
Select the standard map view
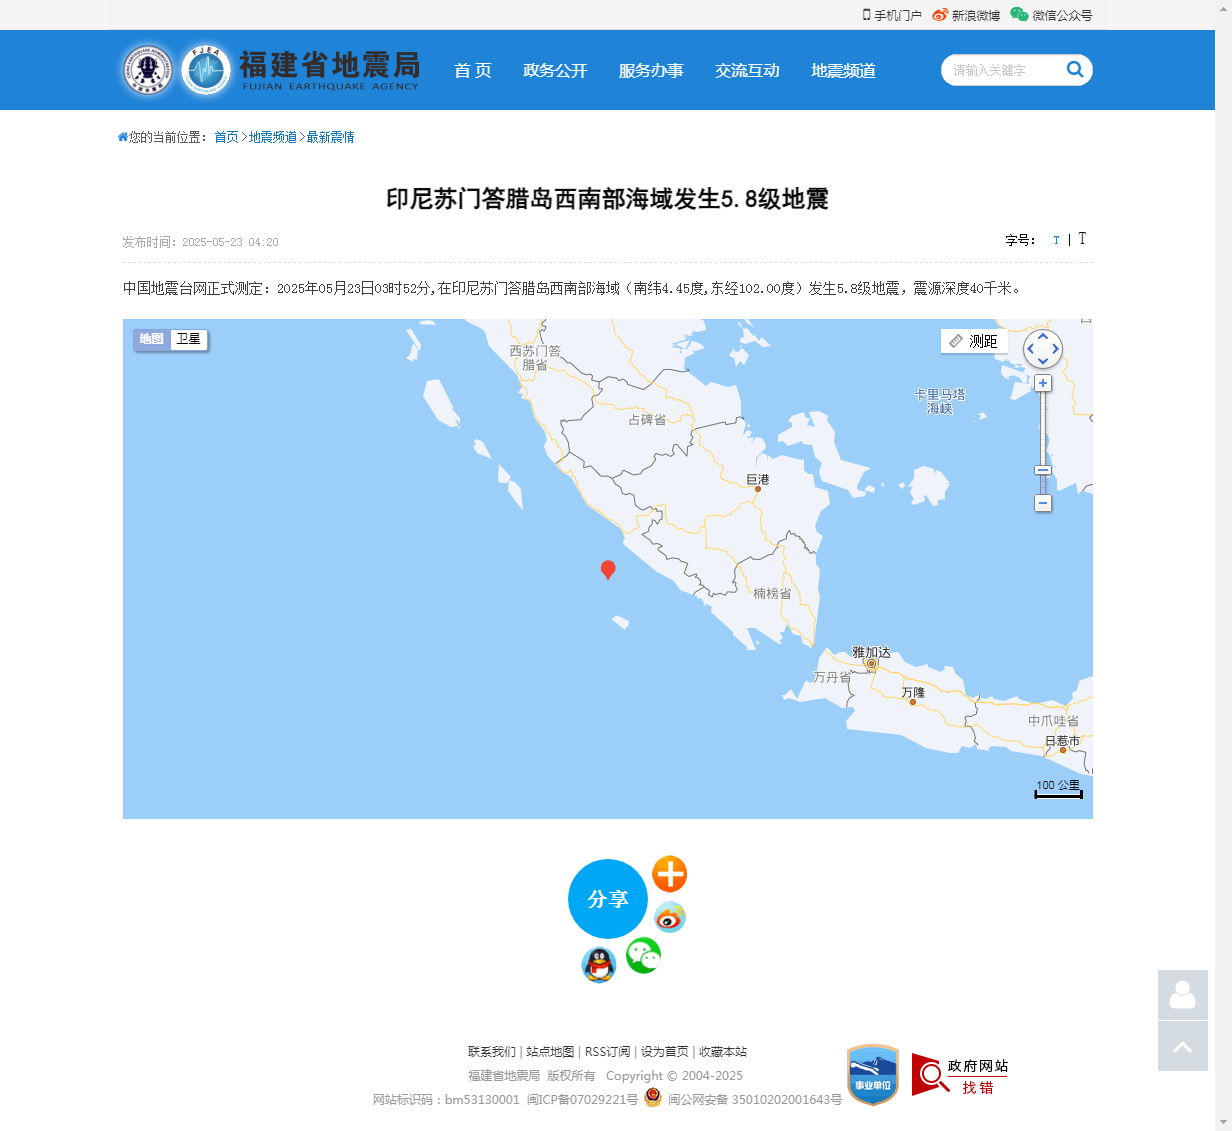click(x=152, y=340)
